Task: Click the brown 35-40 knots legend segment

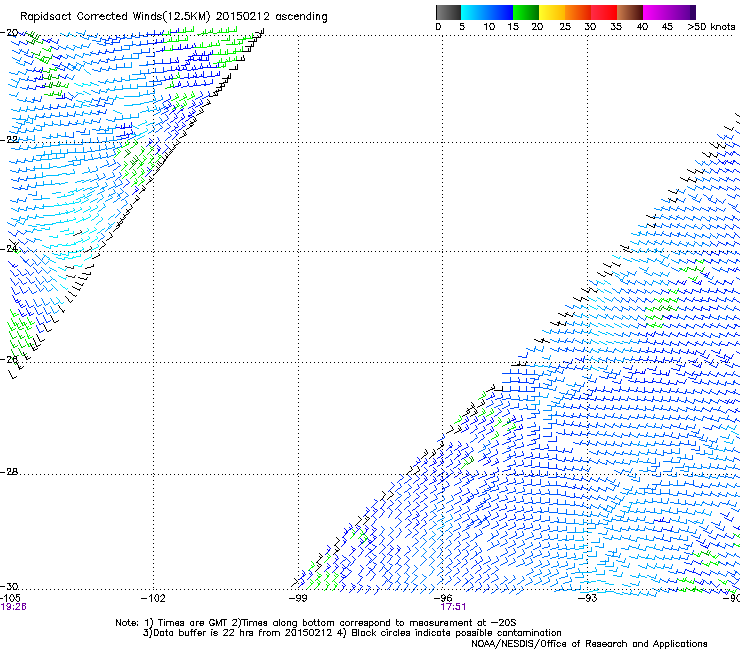Action: click(630, 12)
